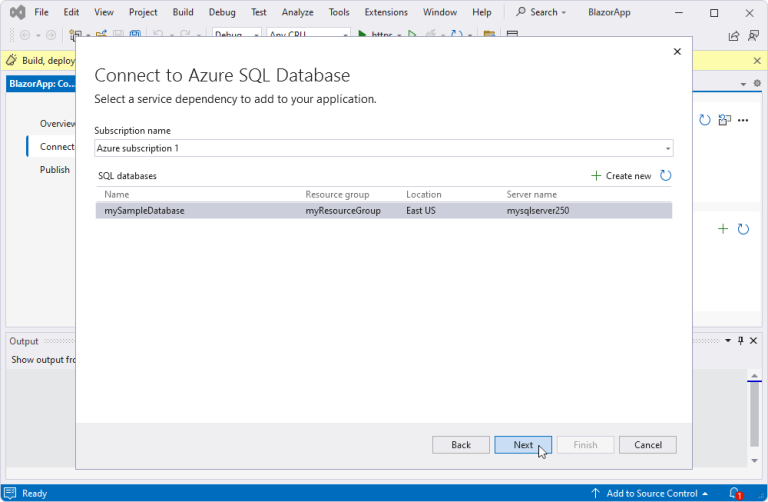Screen dimensions: 768x502
Task: Open the Extensions menu
Action: click(386, 12)
